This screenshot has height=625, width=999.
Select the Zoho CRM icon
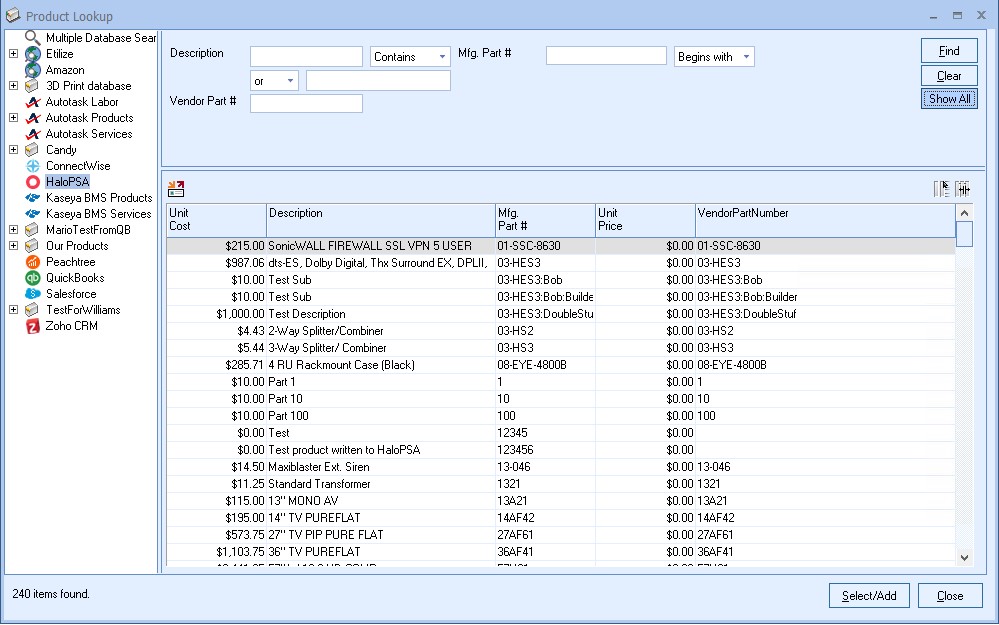pyautogui.click(x=33, y=326)
